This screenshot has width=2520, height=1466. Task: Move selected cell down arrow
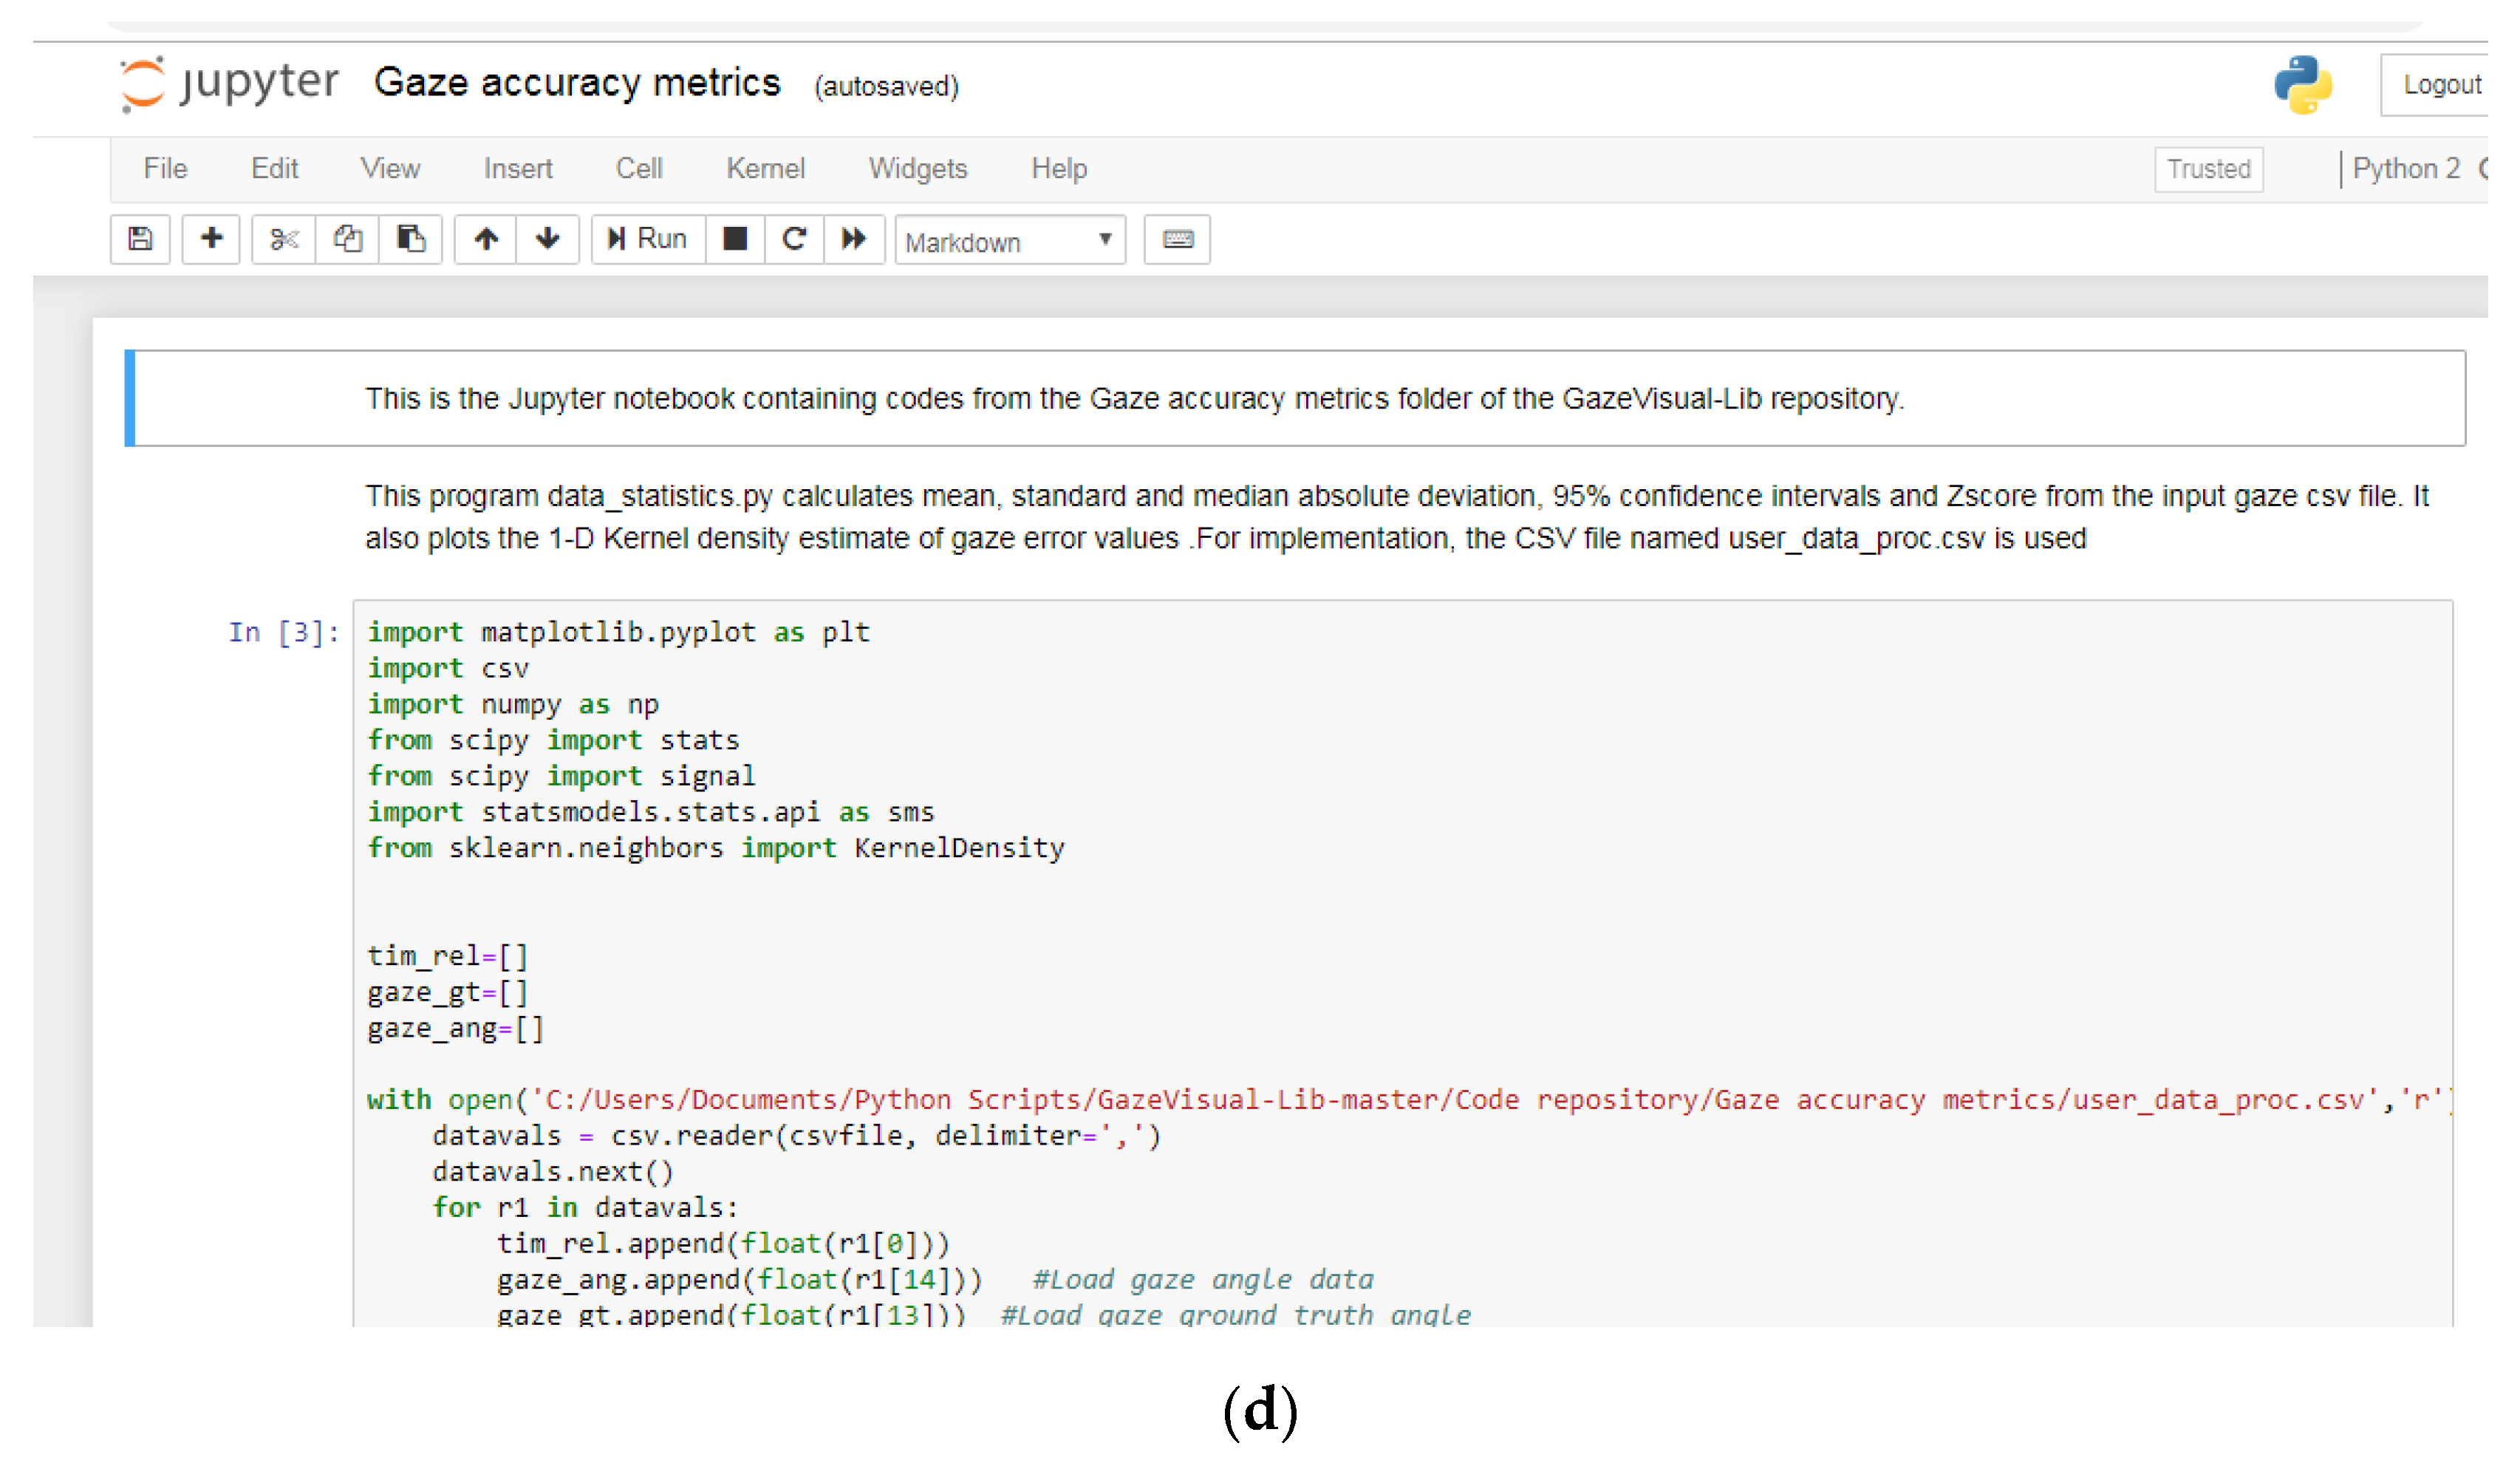tap(548, 240)
